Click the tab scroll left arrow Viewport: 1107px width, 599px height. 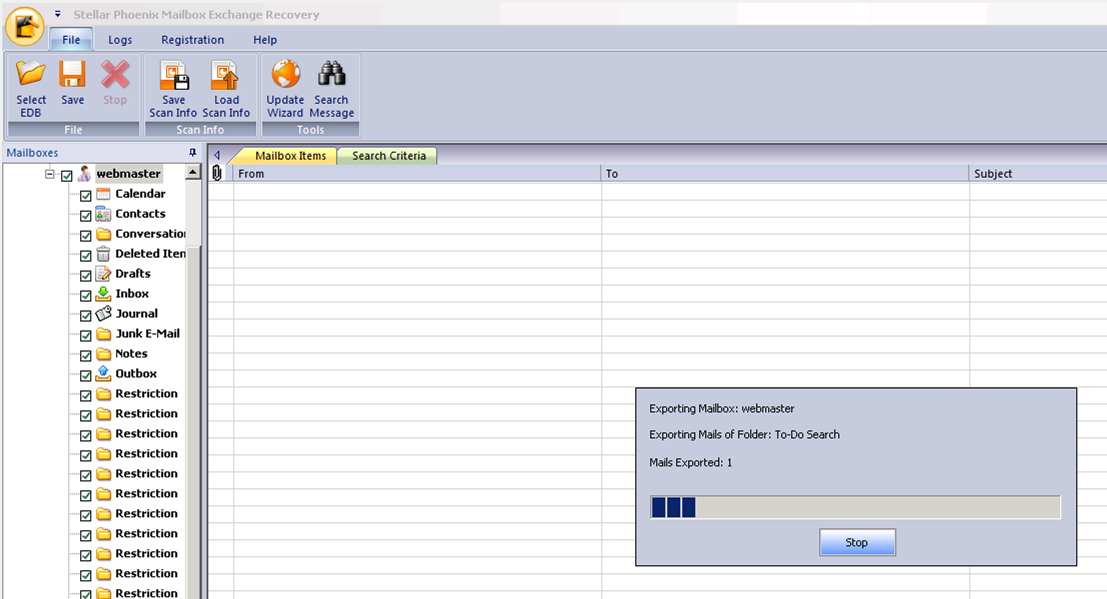217,155
